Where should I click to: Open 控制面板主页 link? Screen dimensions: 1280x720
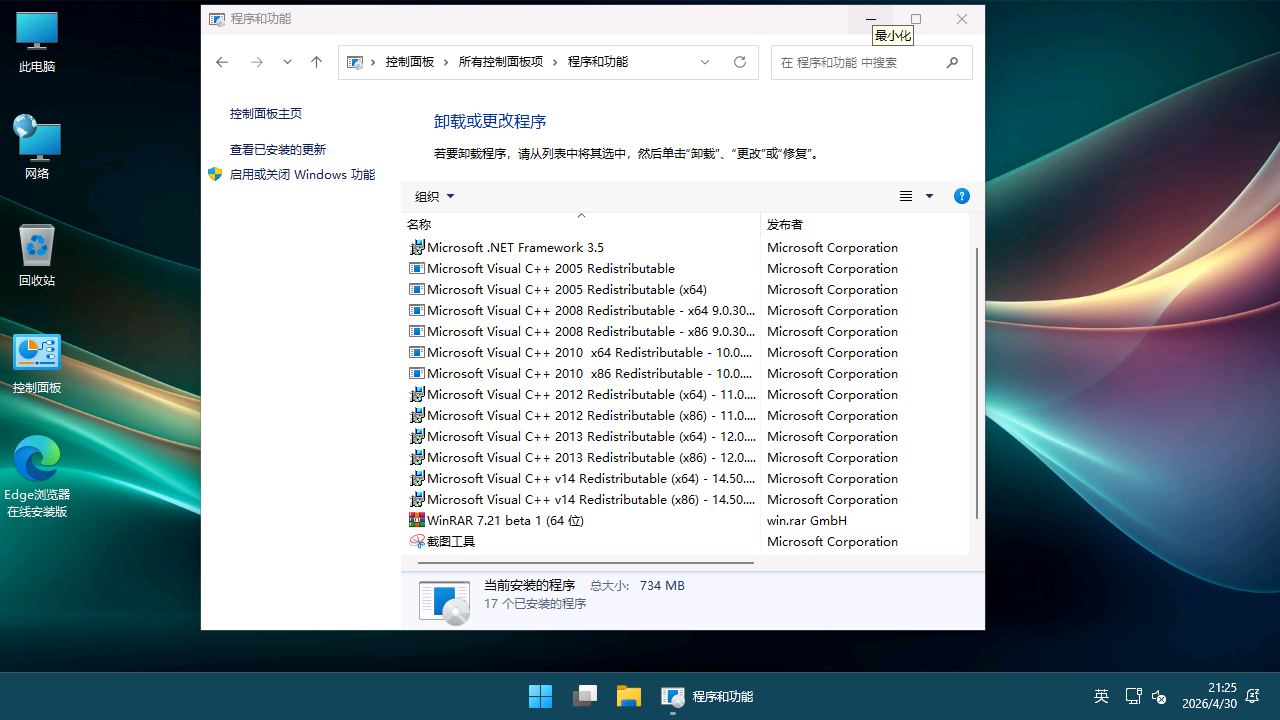[x=266, y=114]
